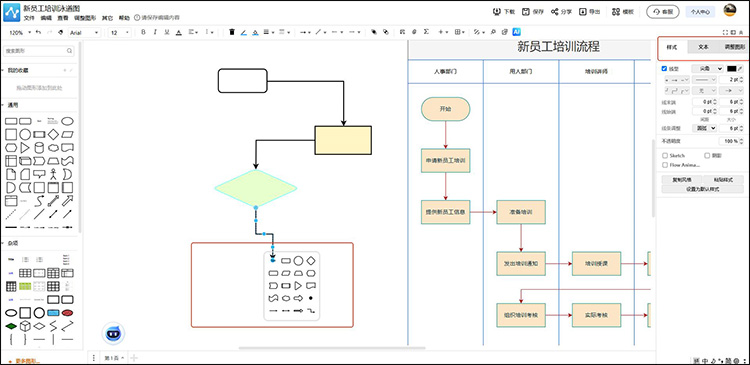Viewport: 750px width, 365px height.
Task: Click the 粘贴样式 paste style button
Action: click(x=723, y=180)
